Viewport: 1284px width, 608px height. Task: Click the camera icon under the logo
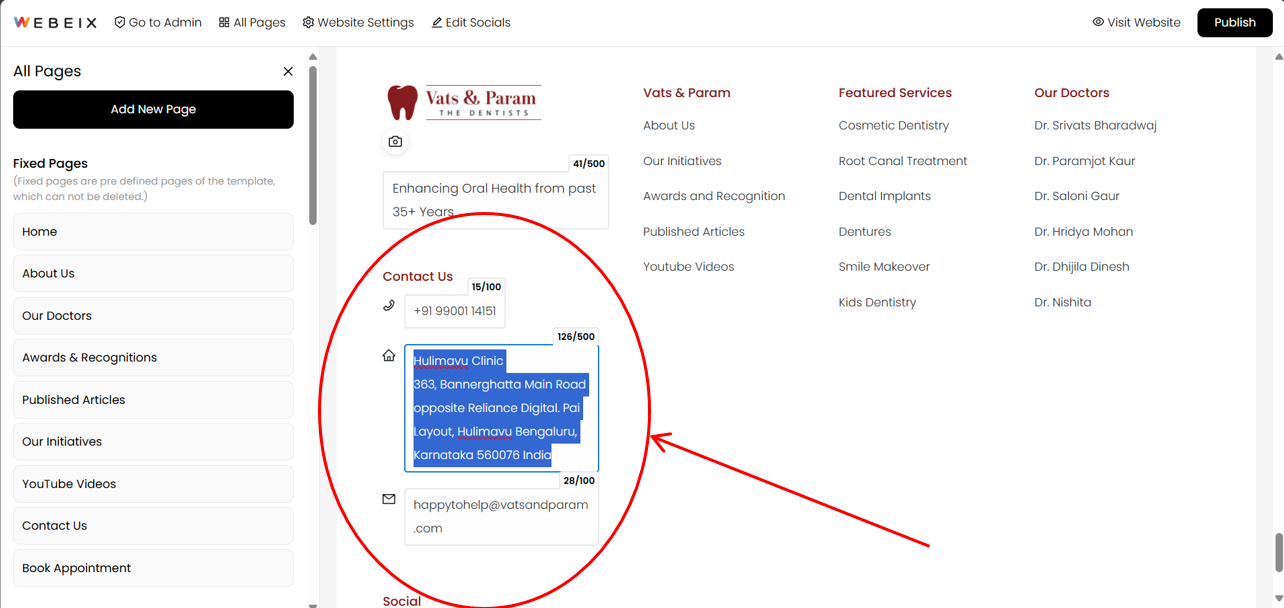coord(395,142)
